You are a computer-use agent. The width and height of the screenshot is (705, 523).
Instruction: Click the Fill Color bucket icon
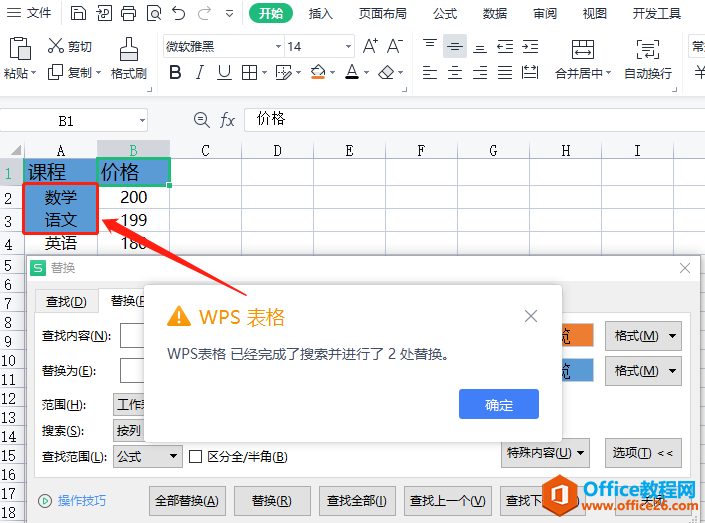pyautogui.click(x=318, y=72)
